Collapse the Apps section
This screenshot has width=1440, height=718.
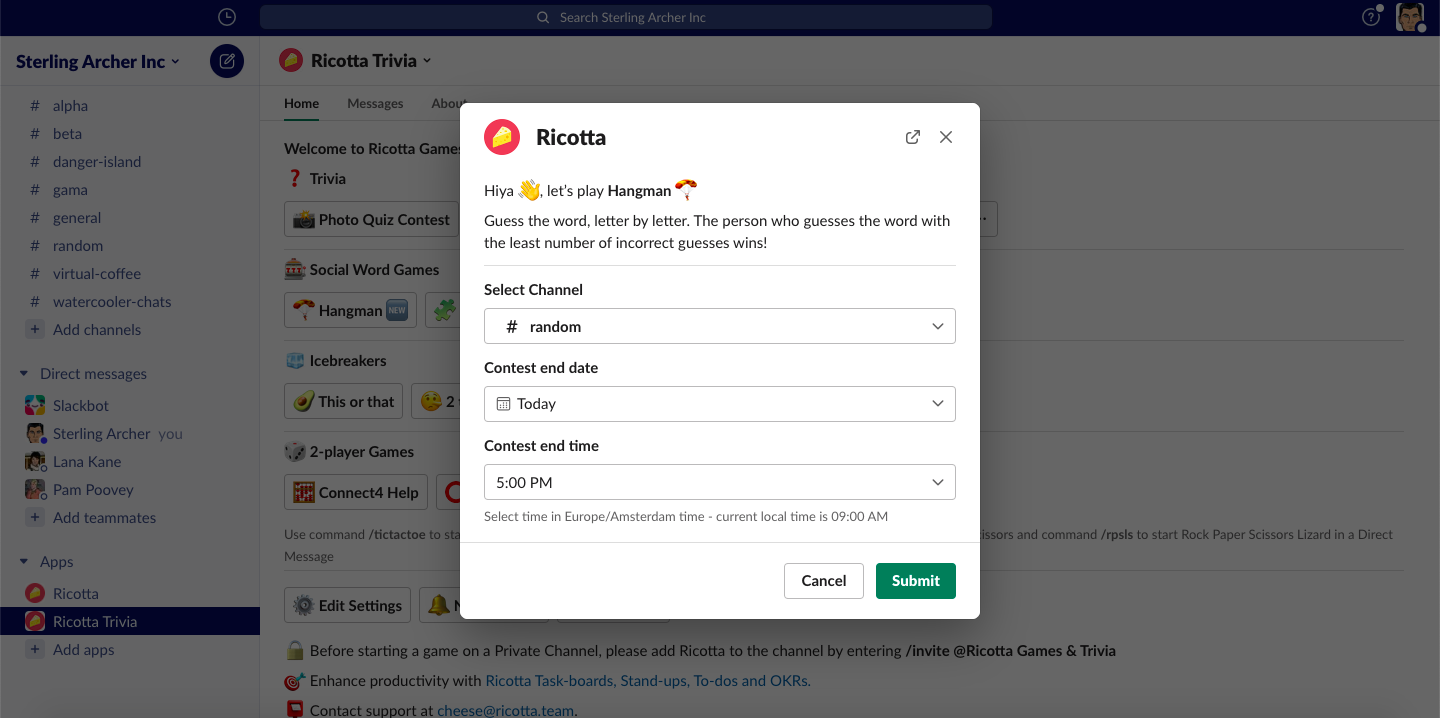(x=24, y=562)
